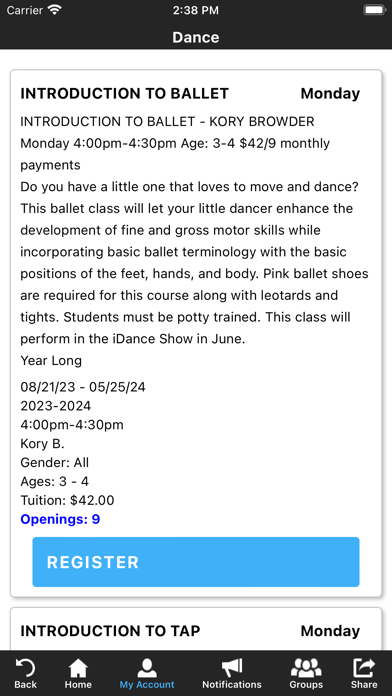Tap the Back arrow icon
Screen dimensions: 392x696
[x=25, y=667]
